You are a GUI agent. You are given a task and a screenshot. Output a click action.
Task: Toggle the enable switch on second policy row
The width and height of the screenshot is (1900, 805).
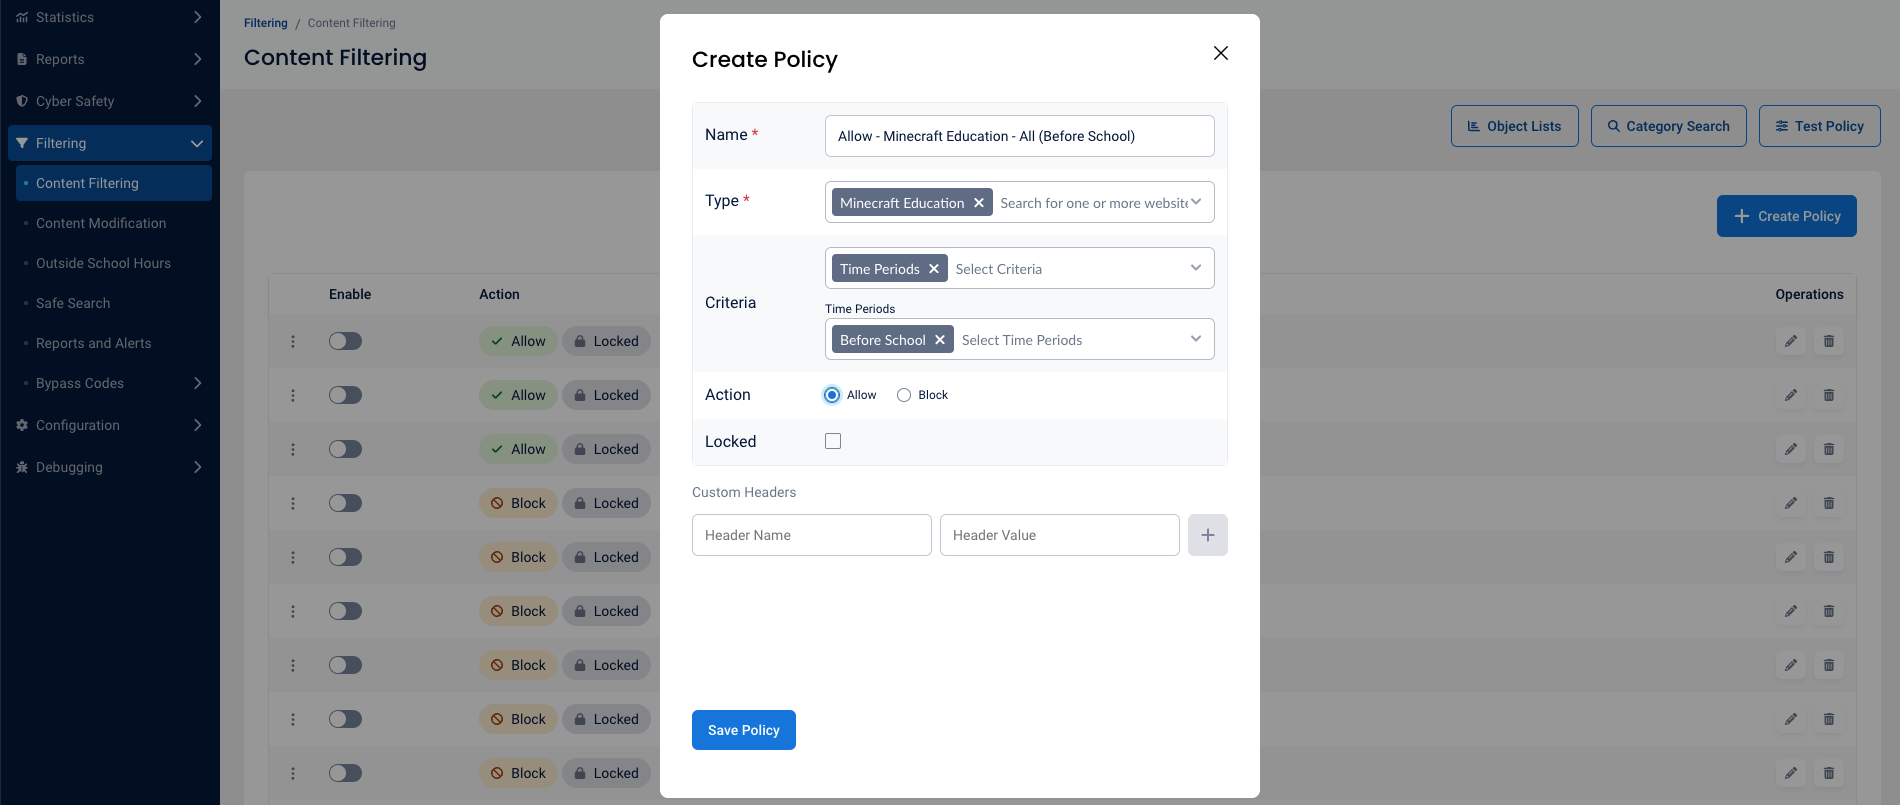(x=345, y=395)
